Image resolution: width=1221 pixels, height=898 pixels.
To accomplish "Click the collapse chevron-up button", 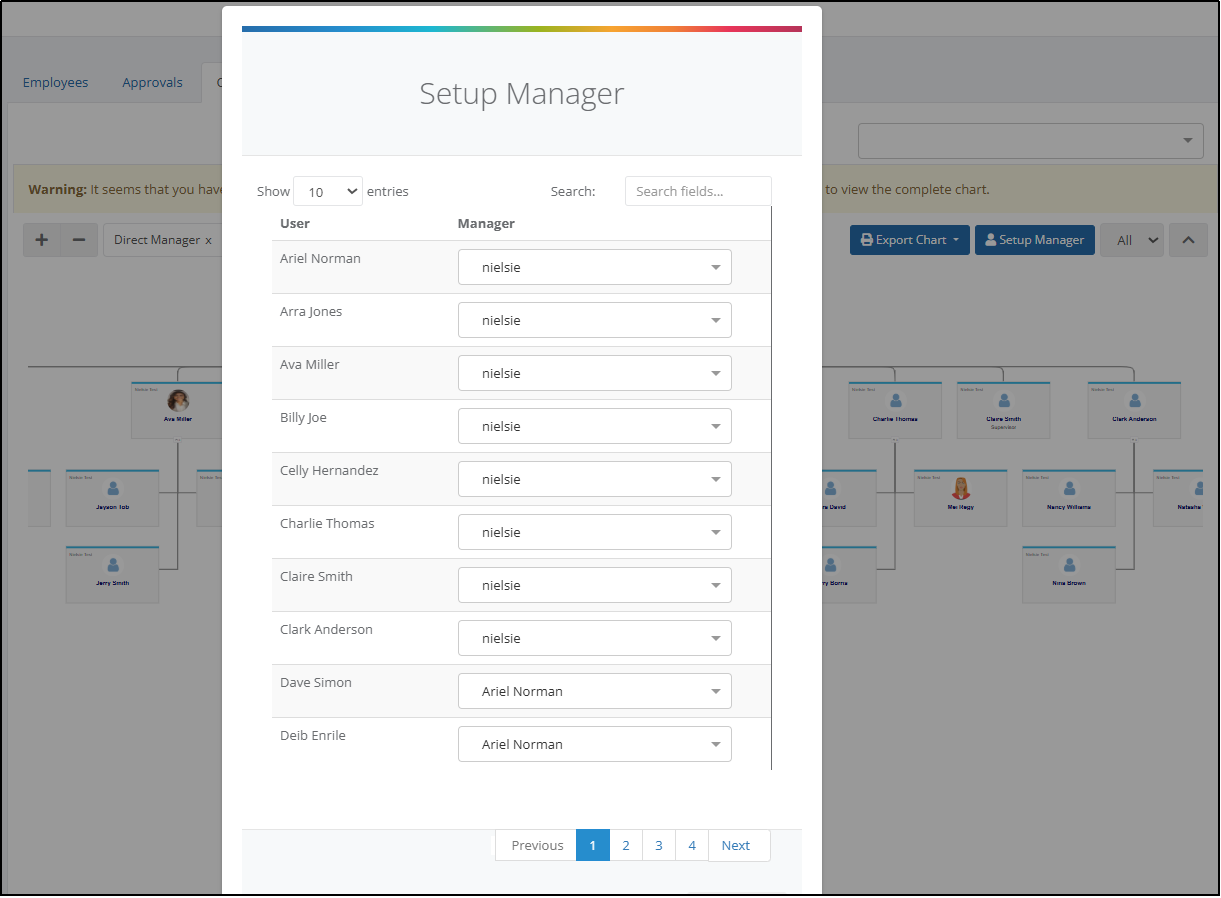I will 1188,240.
